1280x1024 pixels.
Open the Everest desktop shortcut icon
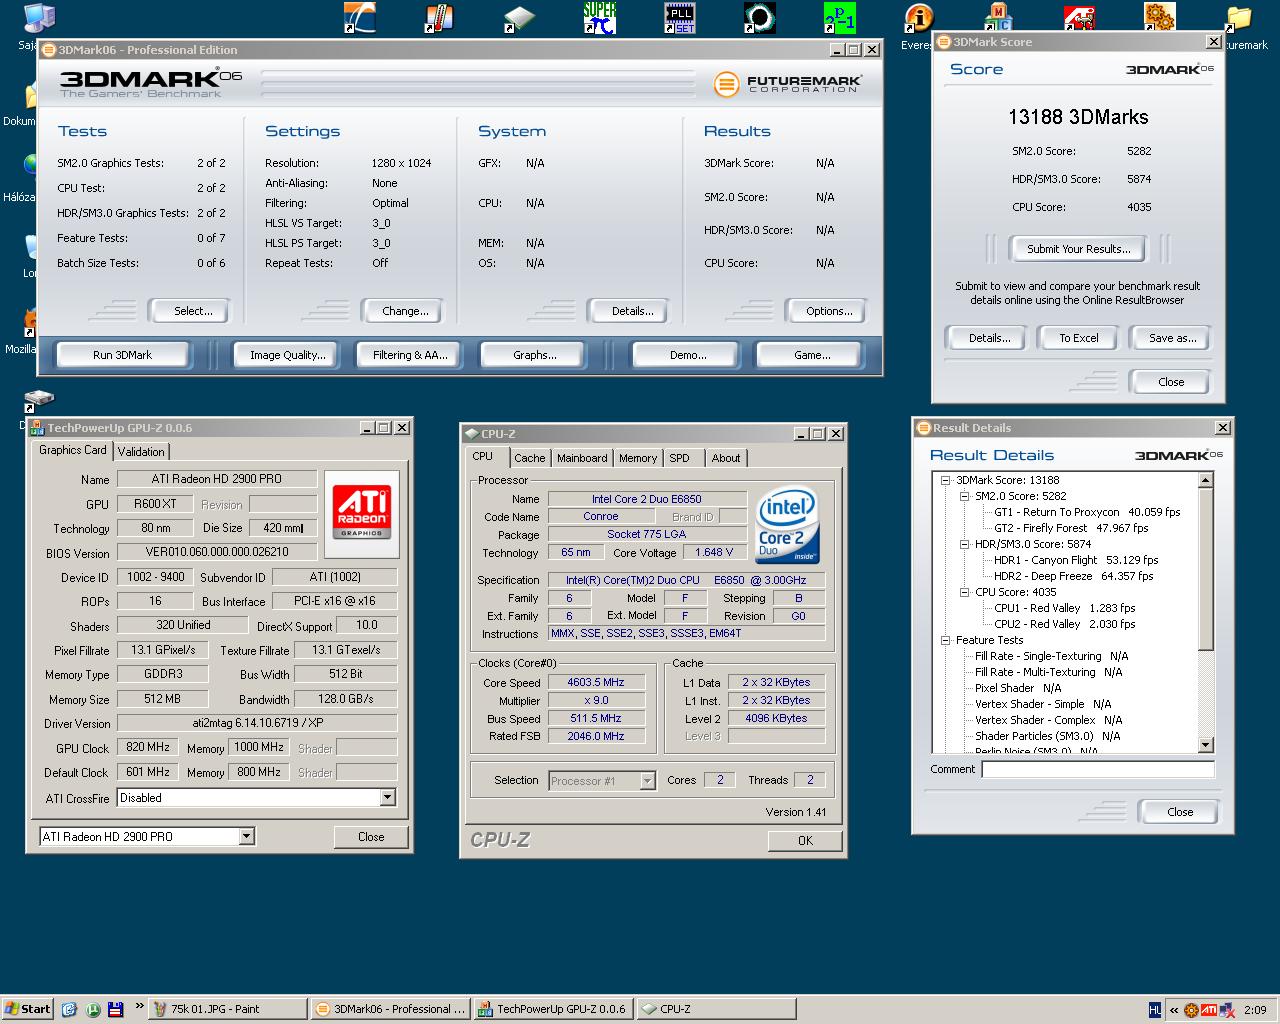pos(918,18)
